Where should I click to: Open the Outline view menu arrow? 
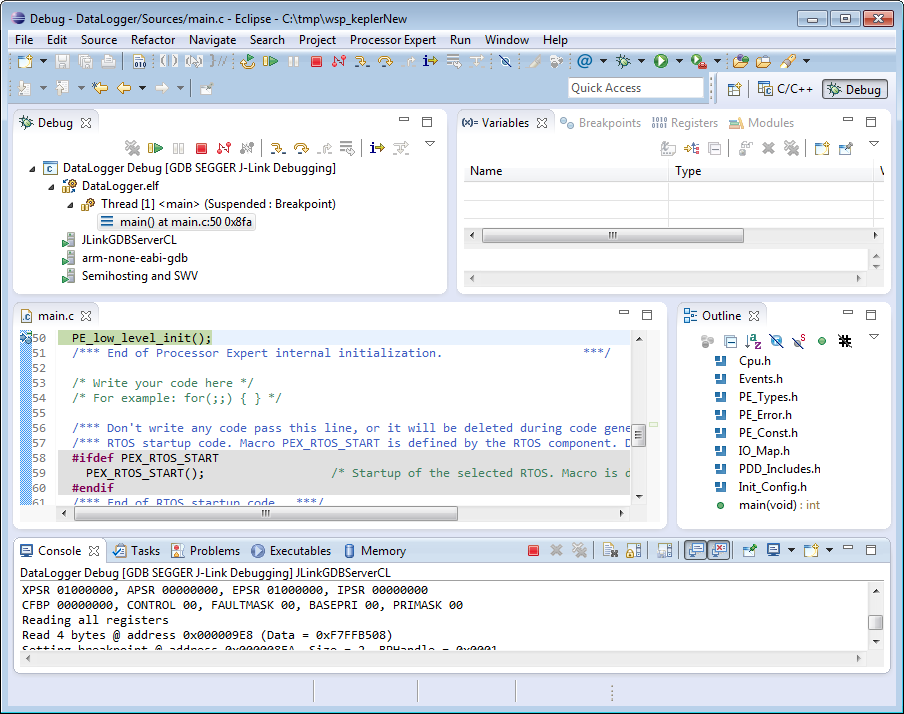coord(873,337)
